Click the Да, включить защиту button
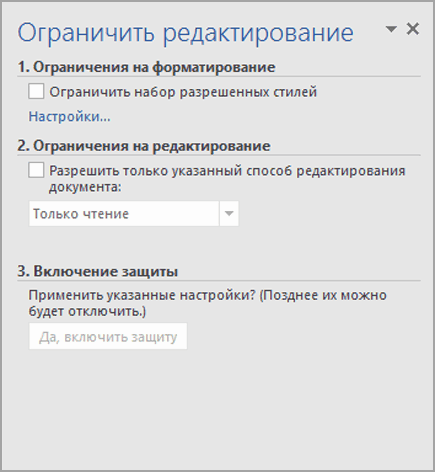 pos(108,336)
